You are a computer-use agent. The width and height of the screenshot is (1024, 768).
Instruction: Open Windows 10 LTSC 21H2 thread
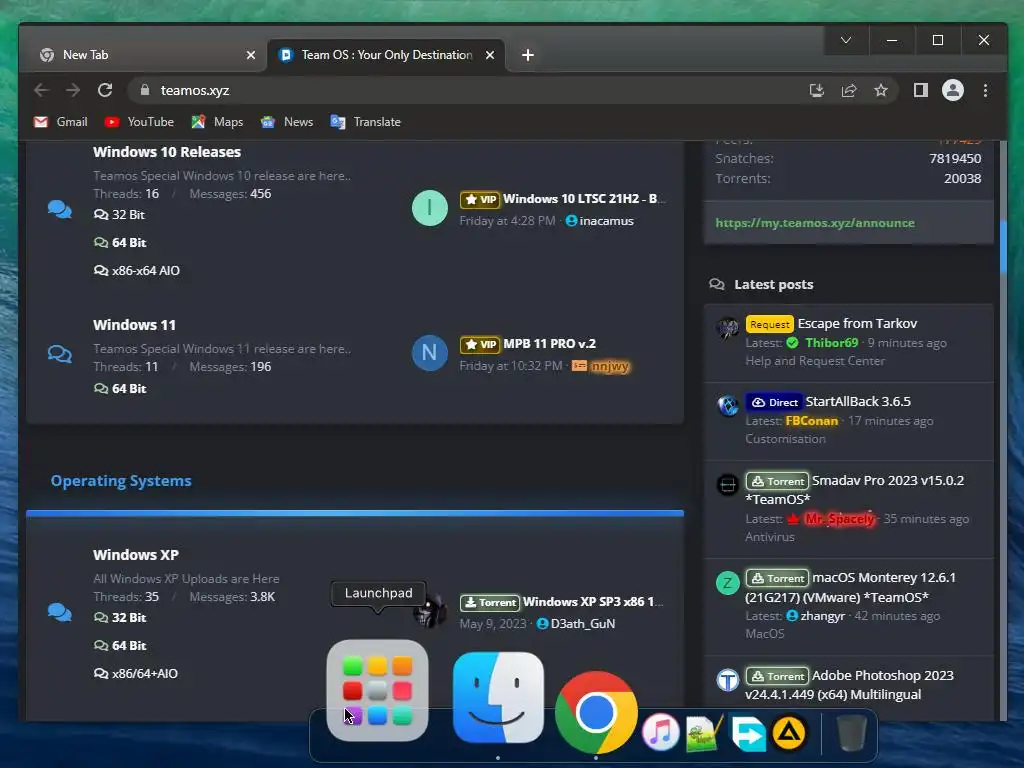coord(584,199)
